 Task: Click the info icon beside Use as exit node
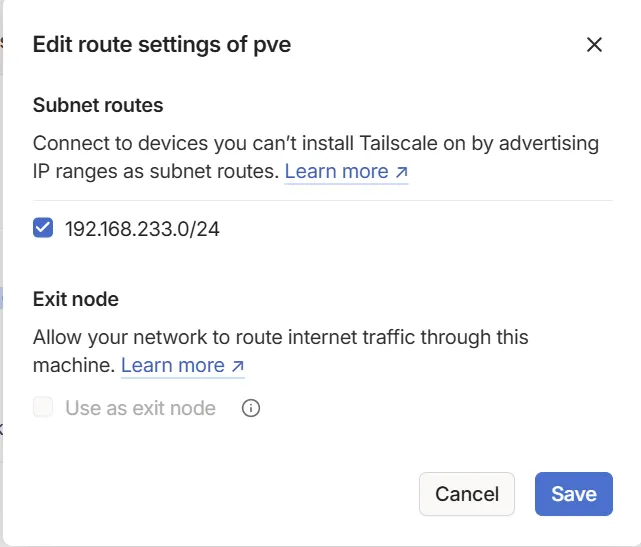251,408
